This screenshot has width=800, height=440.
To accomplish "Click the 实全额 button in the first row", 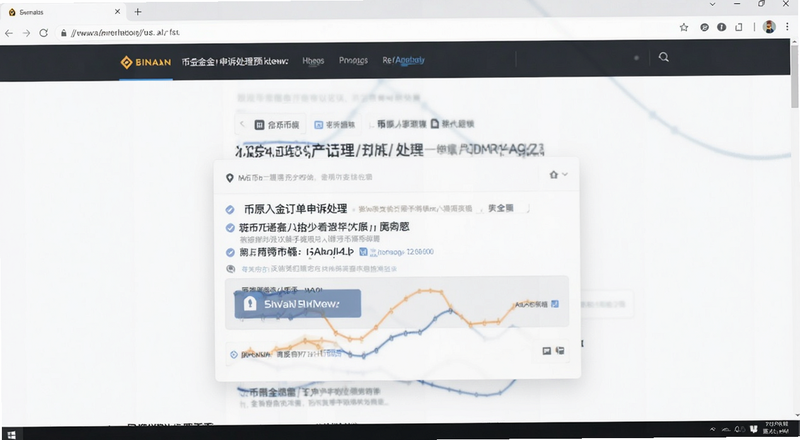I will [501, 208].
